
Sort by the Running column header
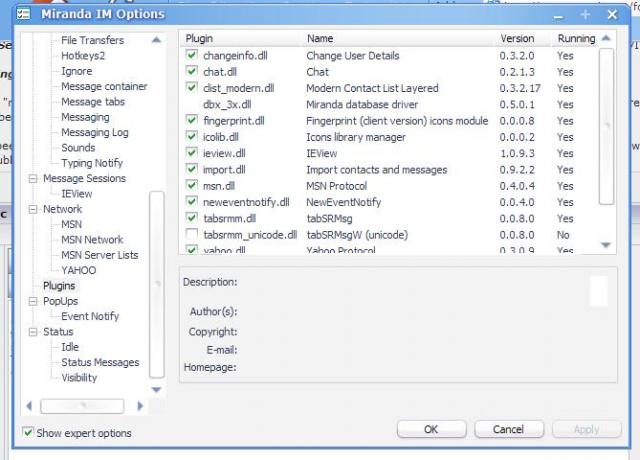tap(576, 38)
